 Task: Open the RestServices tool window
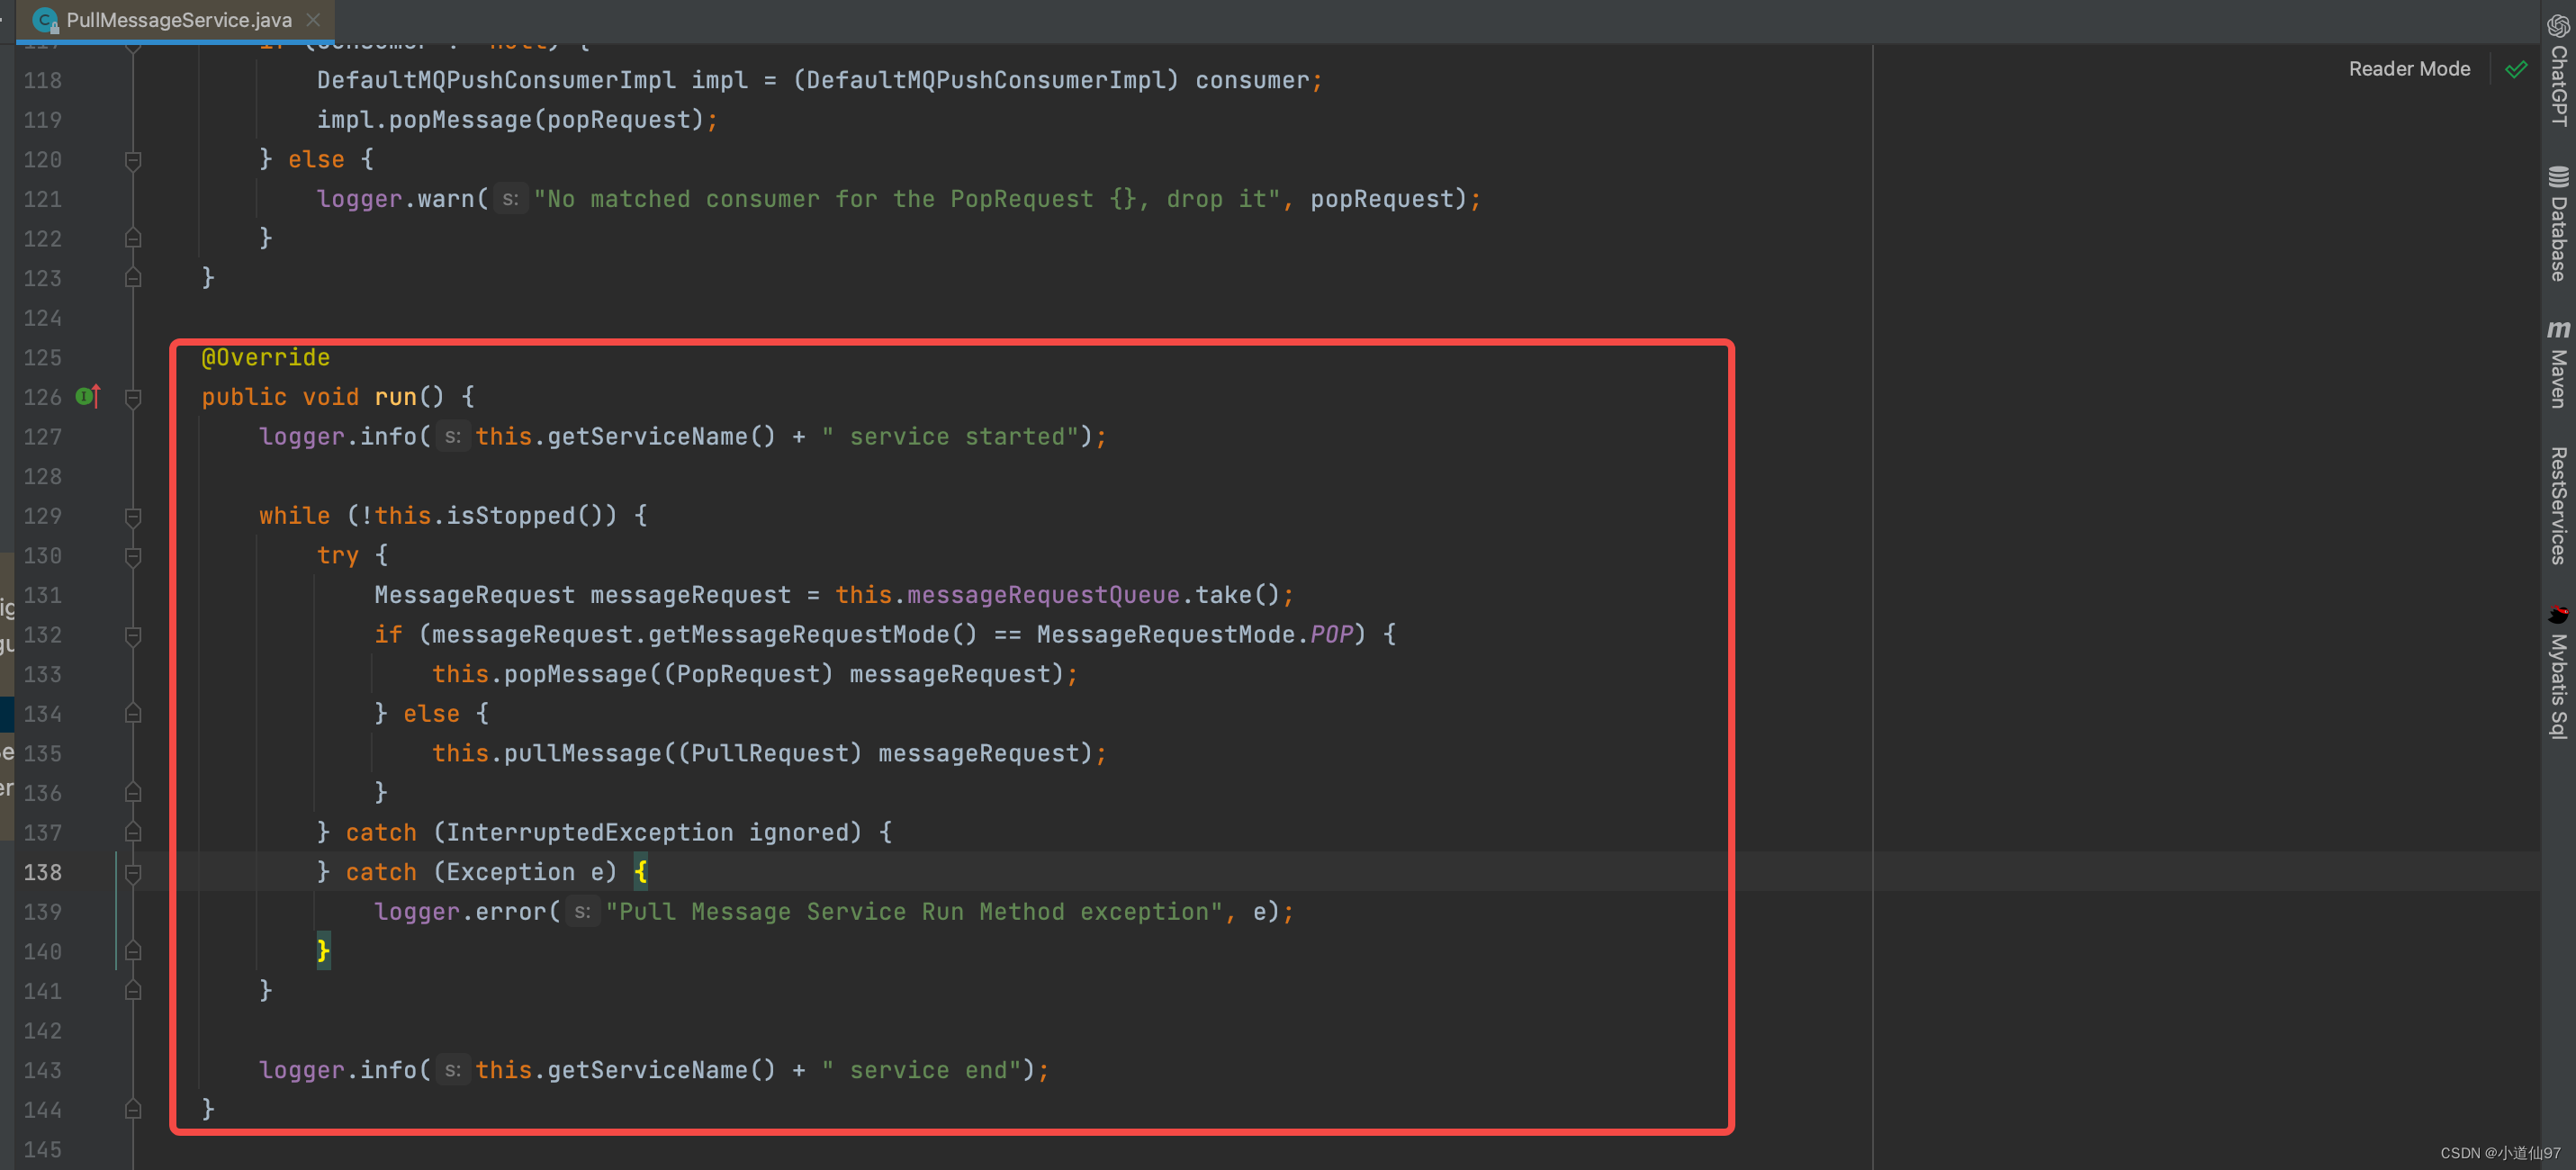tap(2558, 506)
